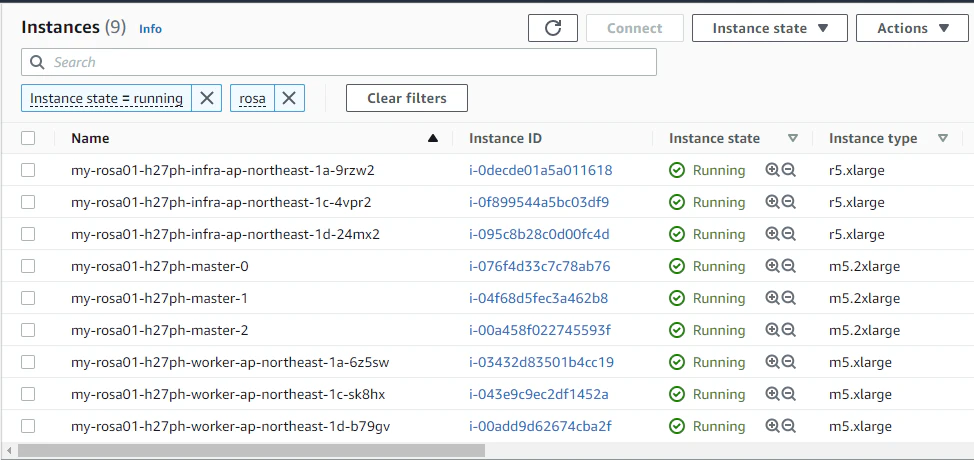Zoom-out filter icon for worker-1d-b79gv row
The width and height of the screenshot is (974, 460).
789,426
